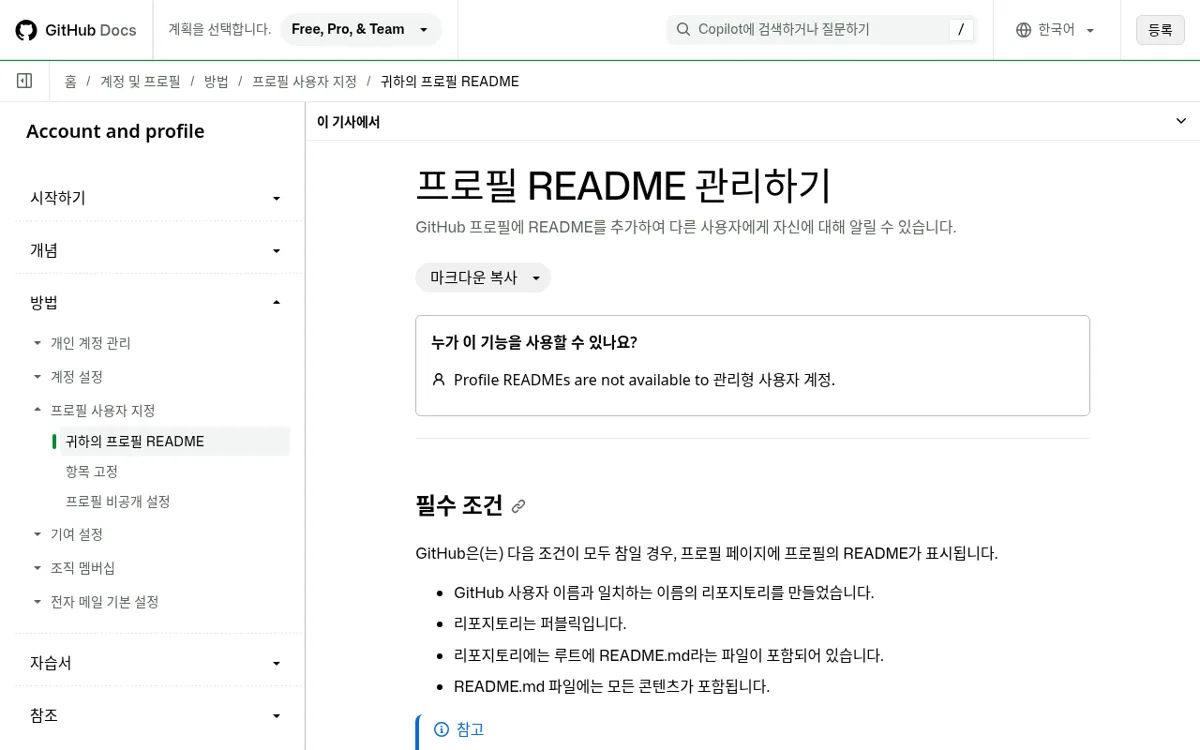This screenshot has width=1200, height=750.
Task: Click the info icon next to 참고
Action: coord(441,729)
